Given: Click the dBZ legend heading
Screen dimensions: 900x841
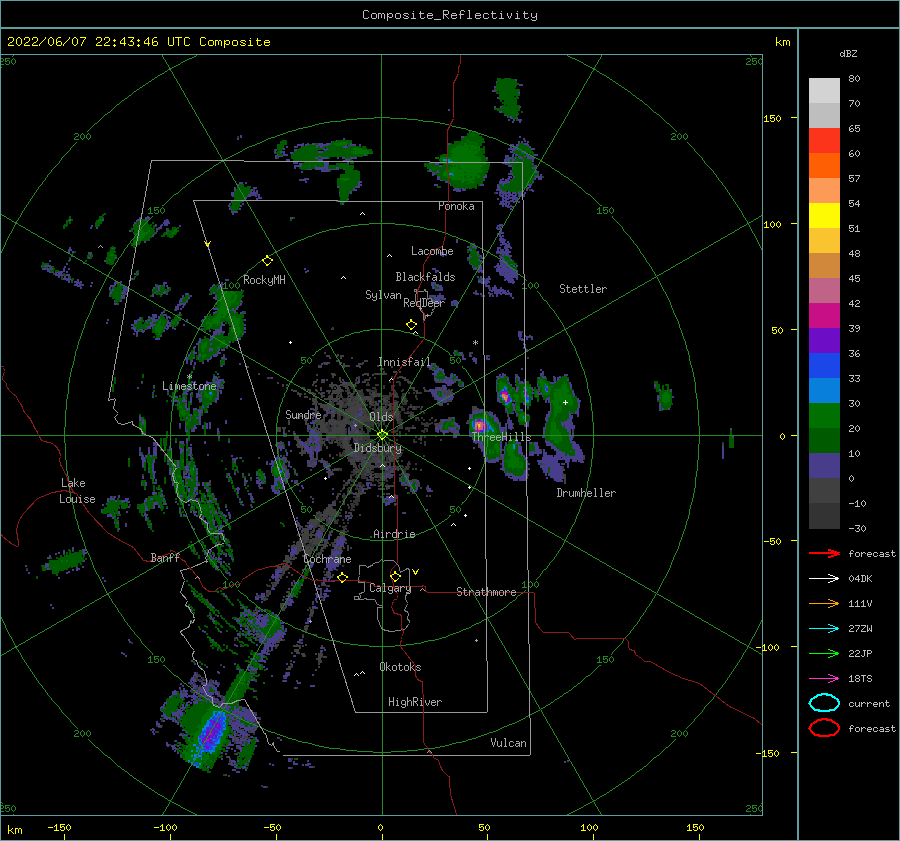Looking at the screenshot, I should pyautogui.click(x=848, y=53).
